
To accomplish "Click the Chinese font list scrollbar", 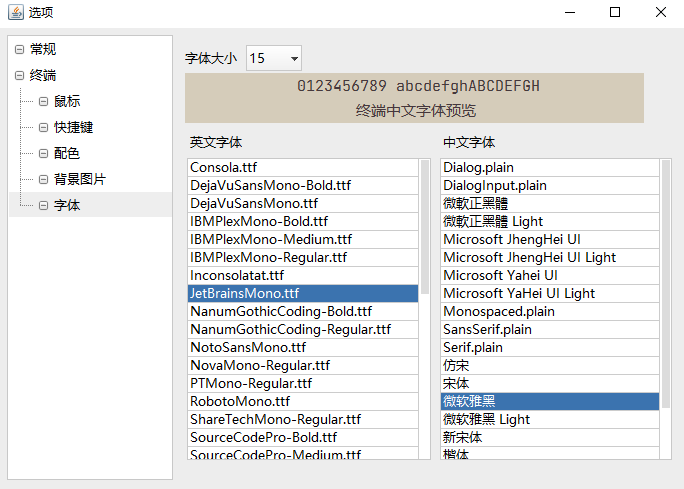I will [x=666, y=280].
